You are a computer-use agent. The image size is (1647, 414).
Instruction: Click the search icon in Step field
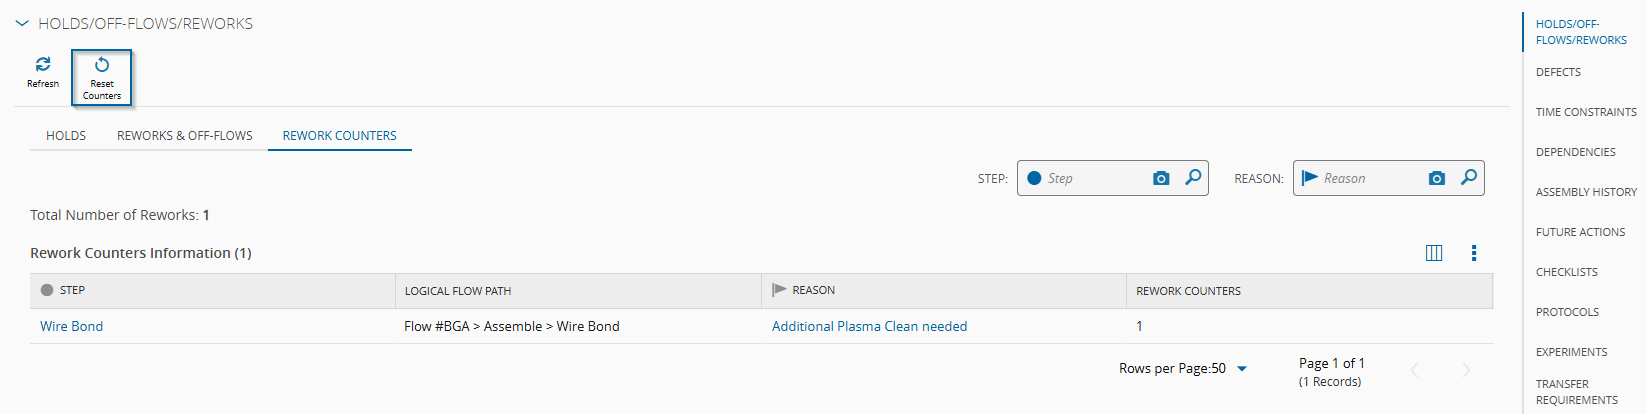point(1193,177)
